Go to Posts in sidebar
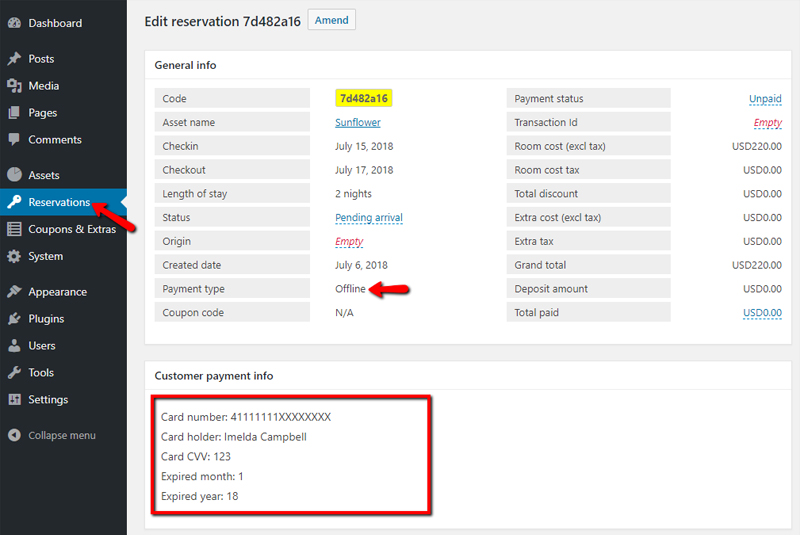The image size is (800, 535). coord(41,59)
